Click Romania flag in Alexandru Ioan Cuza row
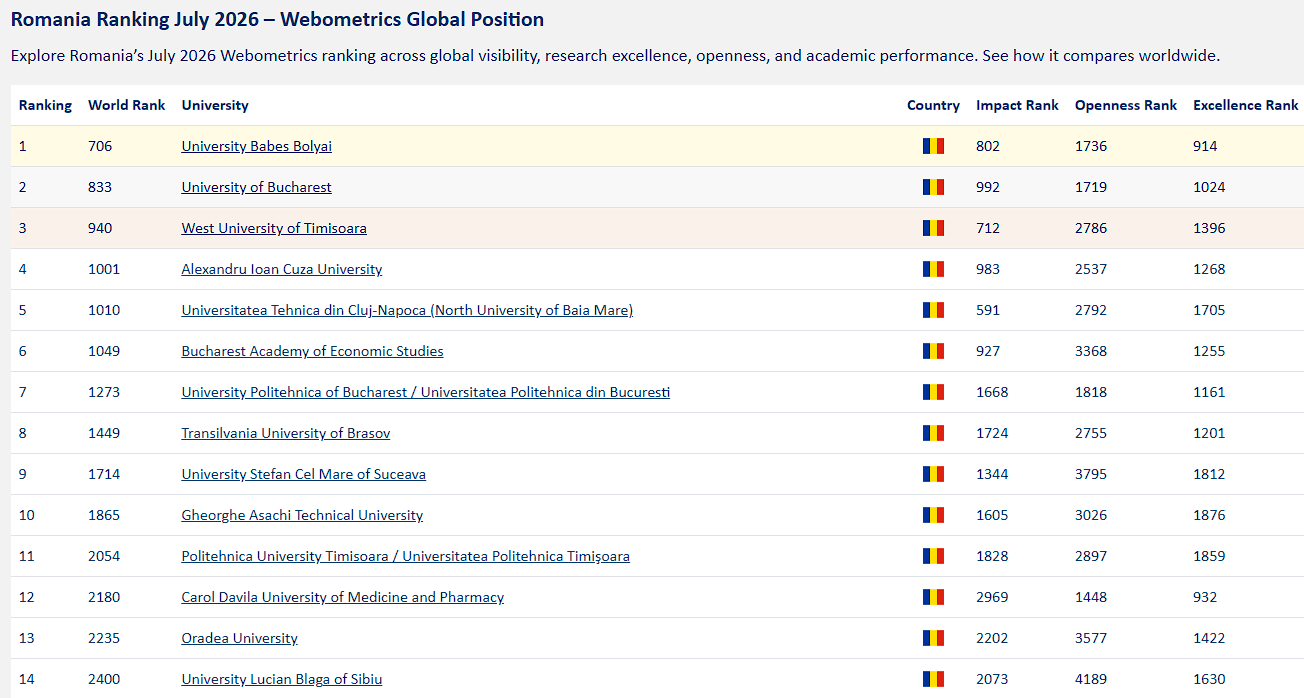 coord(933,269)
